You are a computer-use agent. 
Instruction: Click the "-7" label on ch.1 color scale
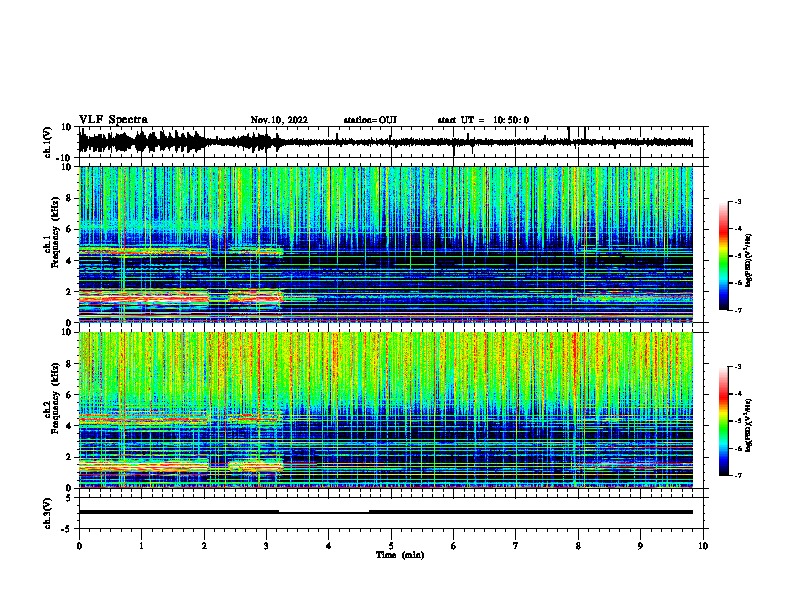(x=737, y=310)
